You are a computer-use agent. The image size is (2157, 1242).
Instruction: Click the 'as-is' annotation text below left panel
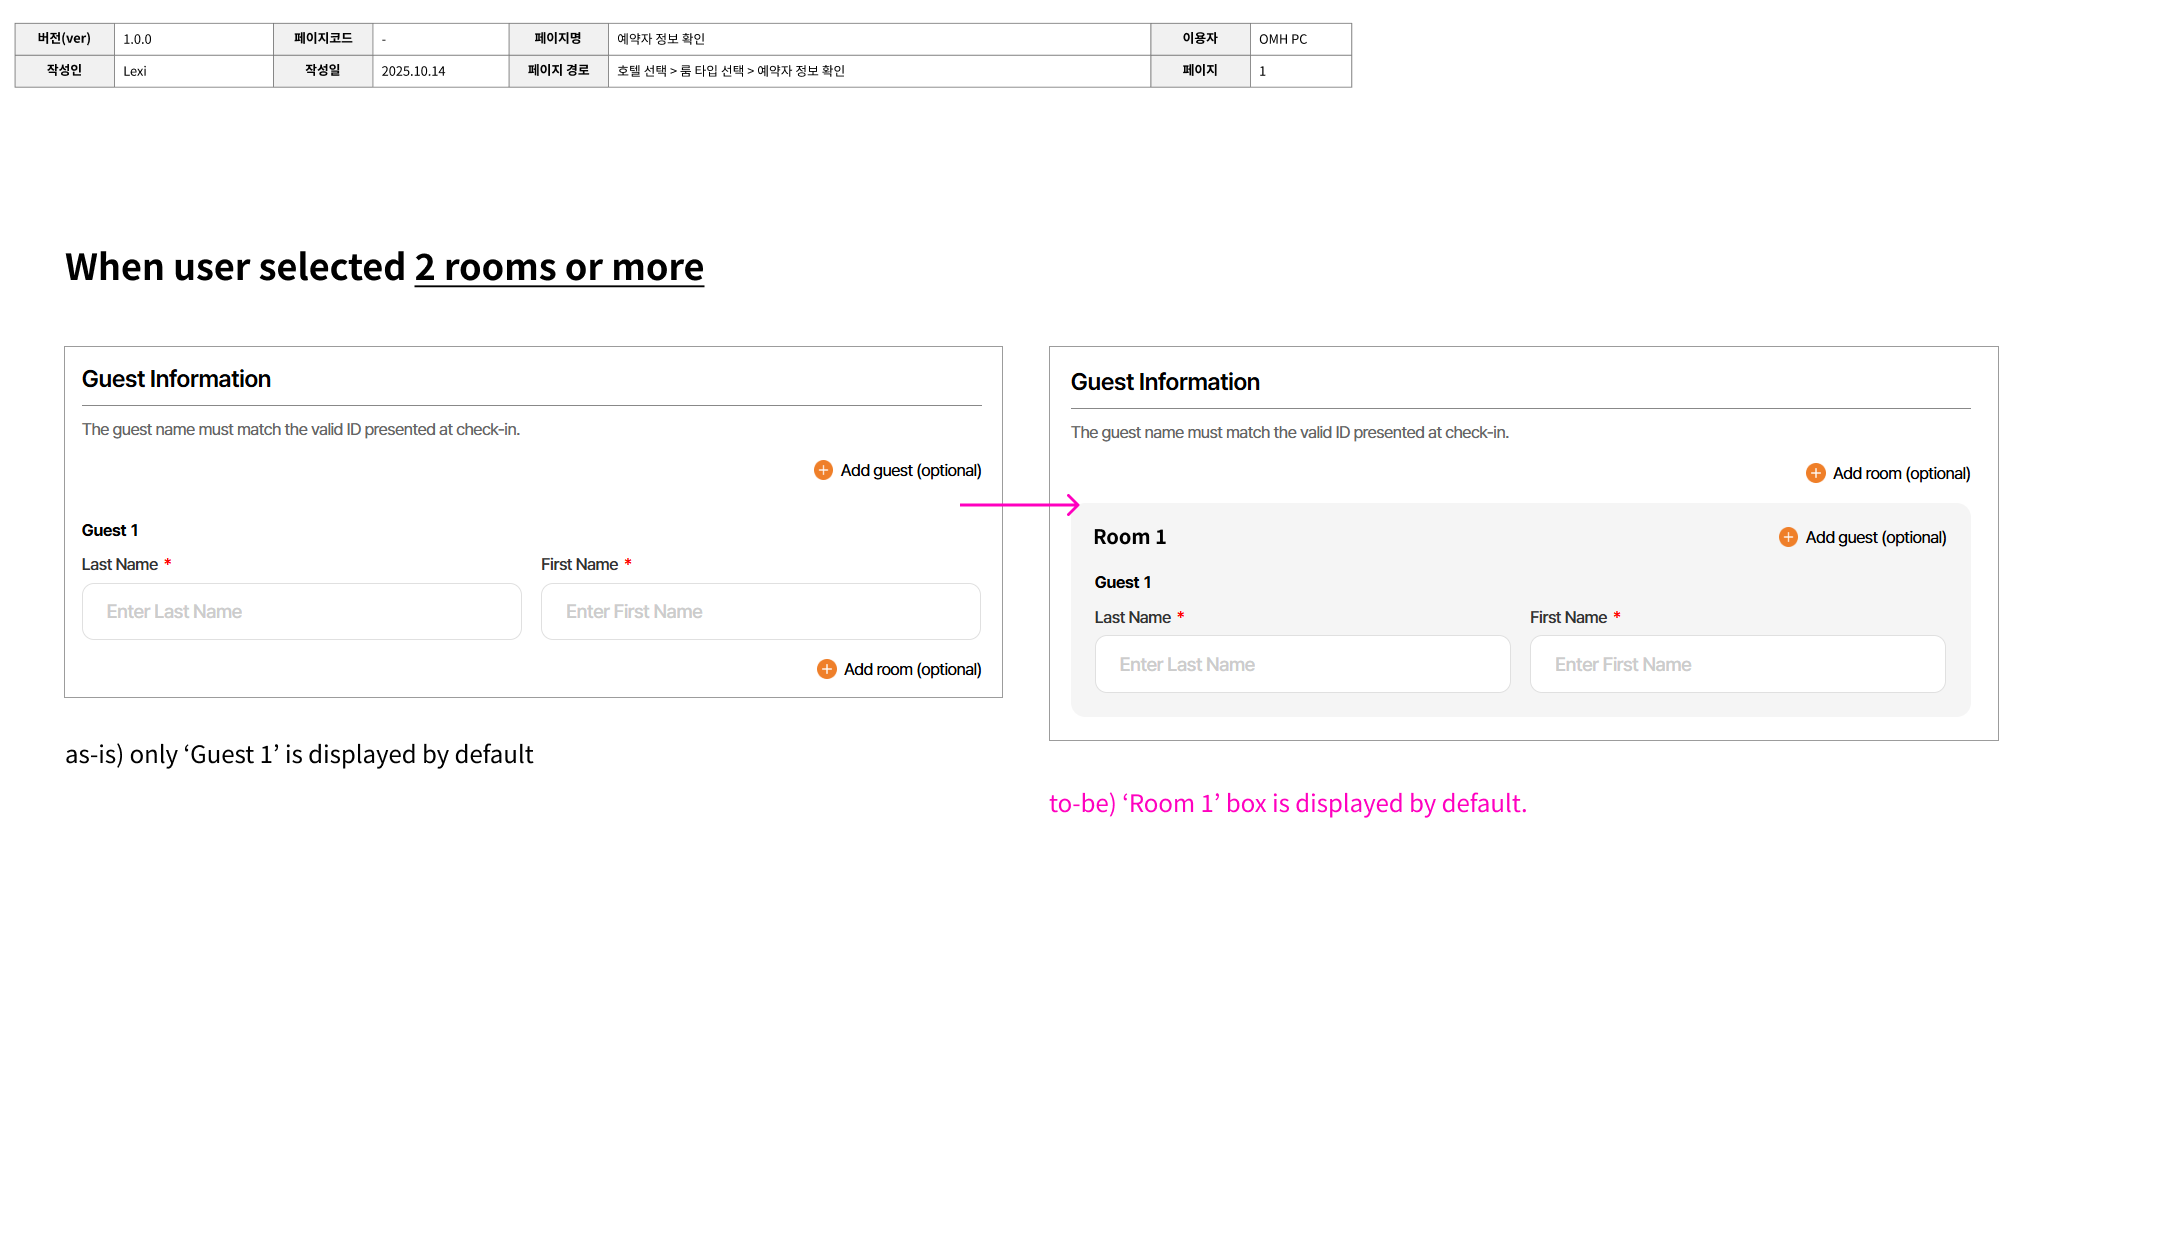(x=299, y=754)
